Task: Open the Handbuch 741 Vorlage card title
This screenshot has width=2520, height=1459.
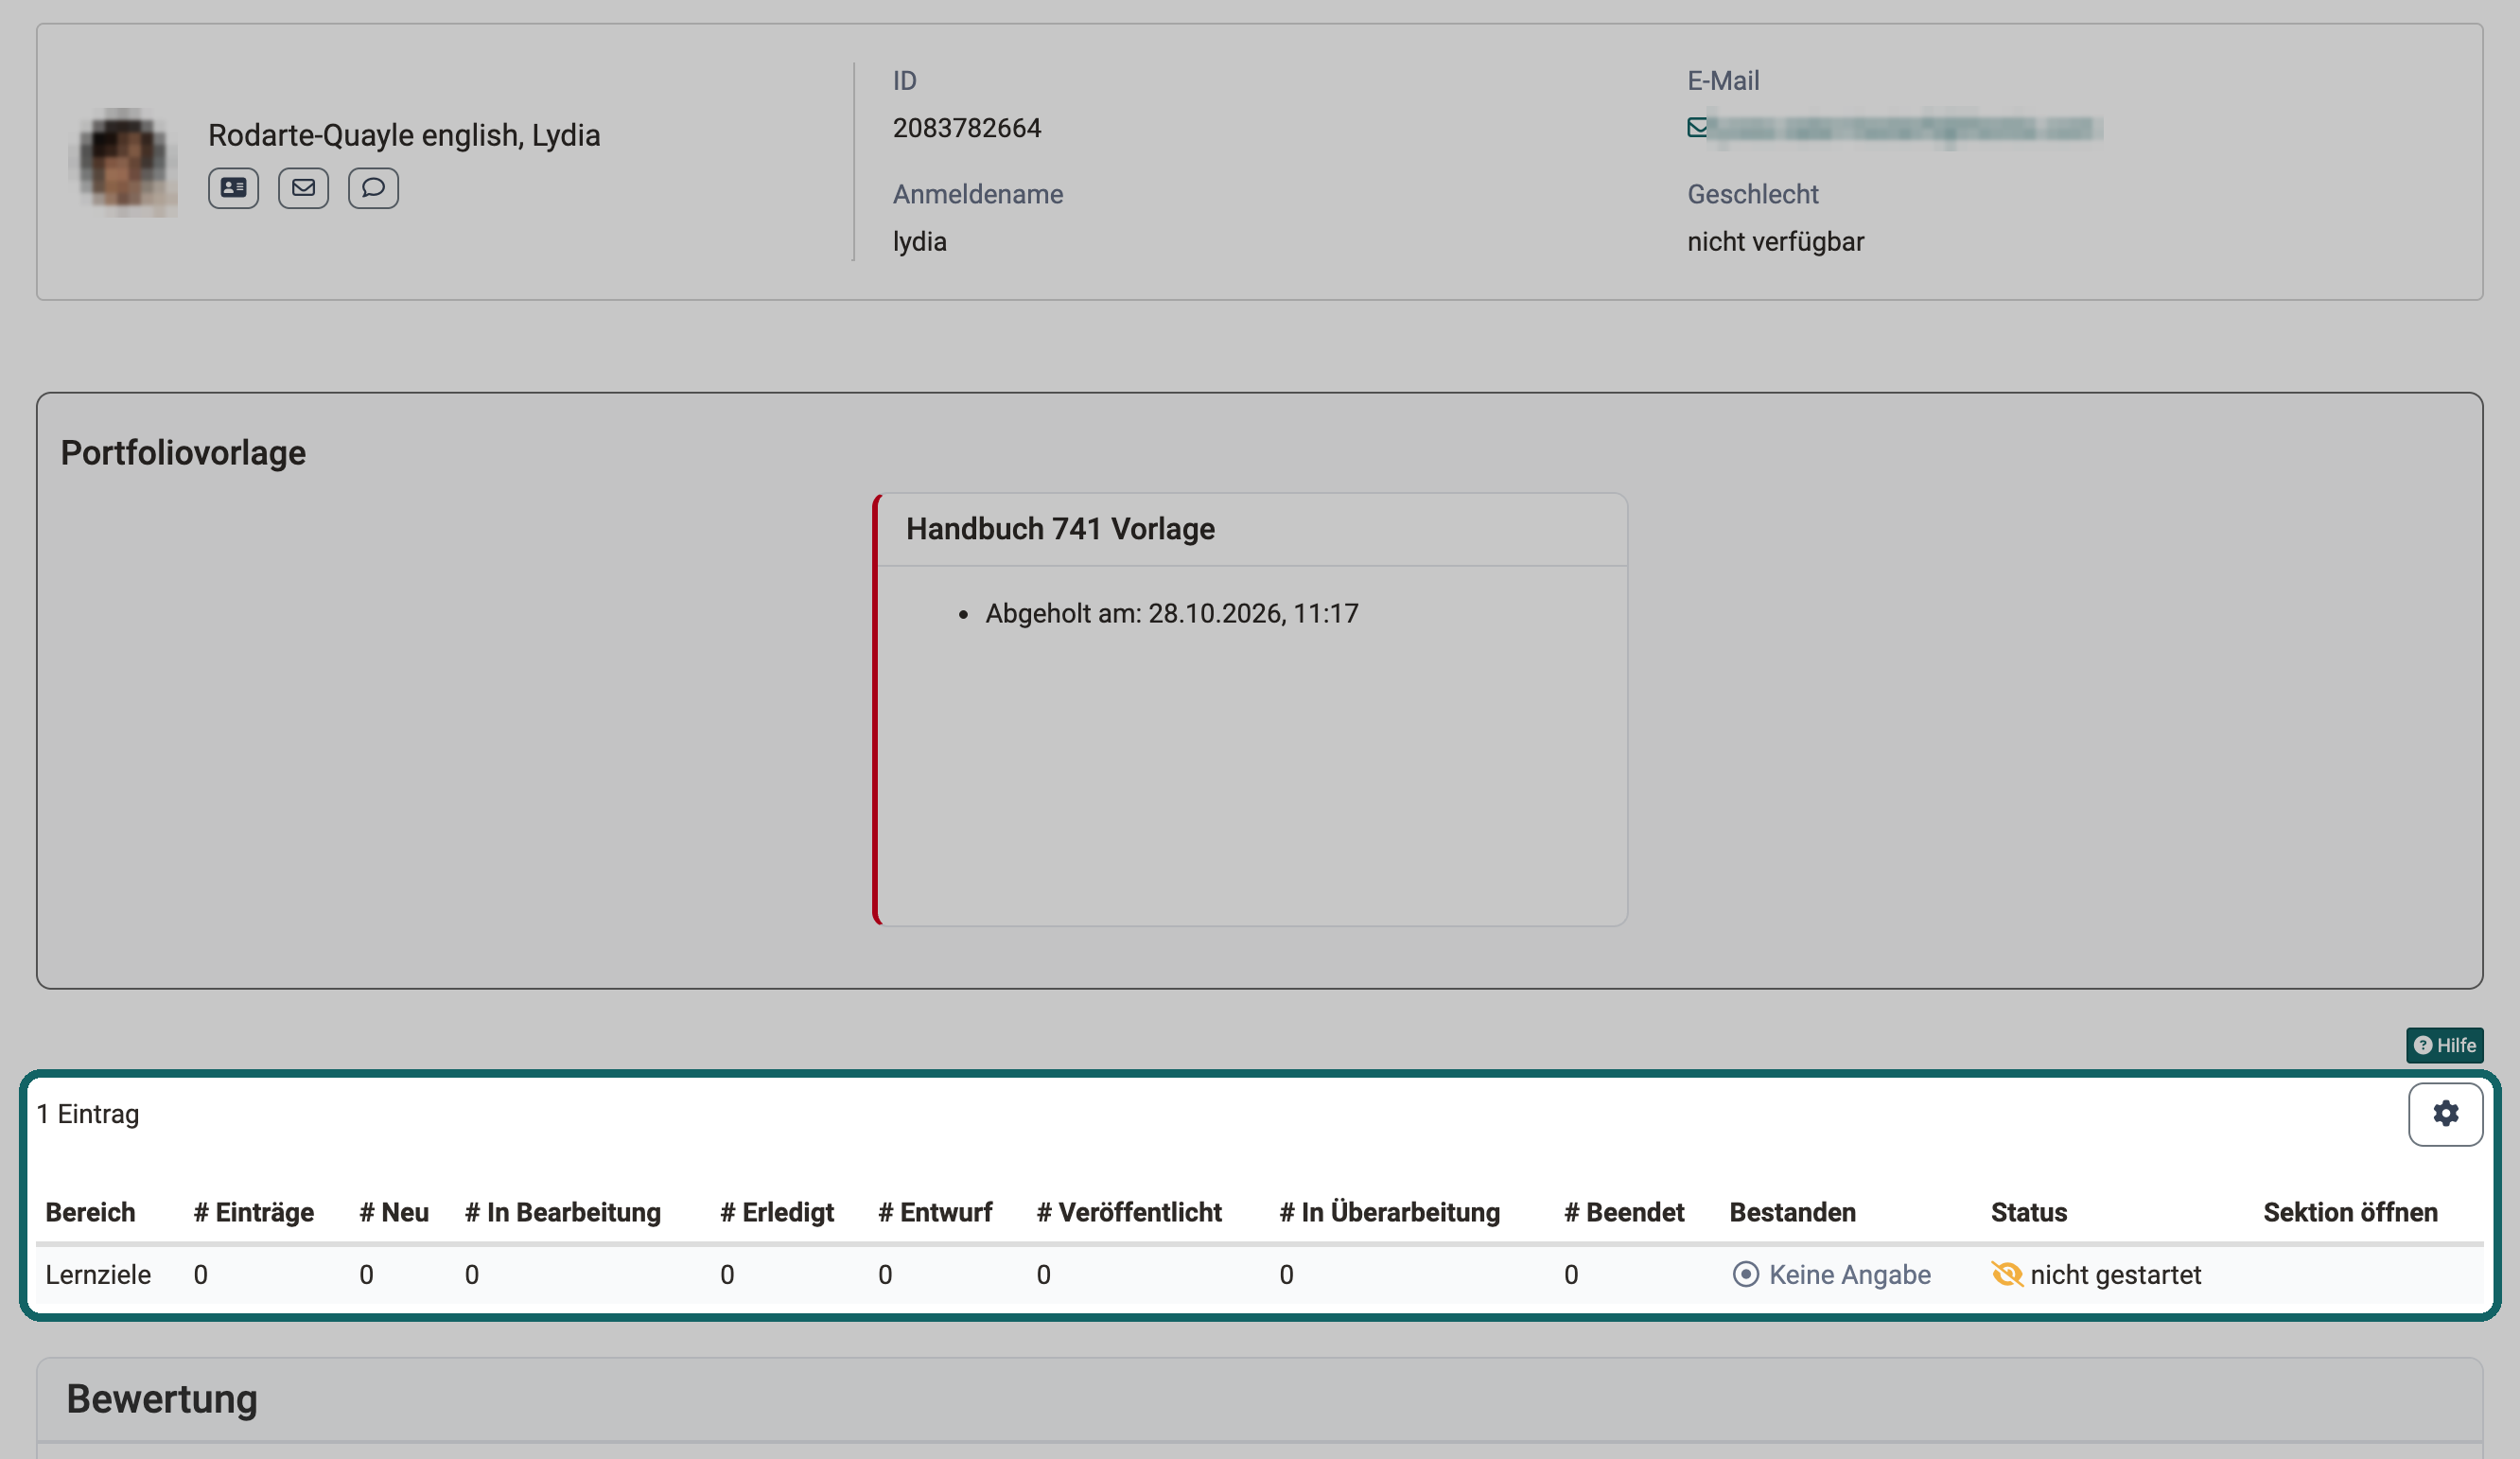Action: 1060,529
